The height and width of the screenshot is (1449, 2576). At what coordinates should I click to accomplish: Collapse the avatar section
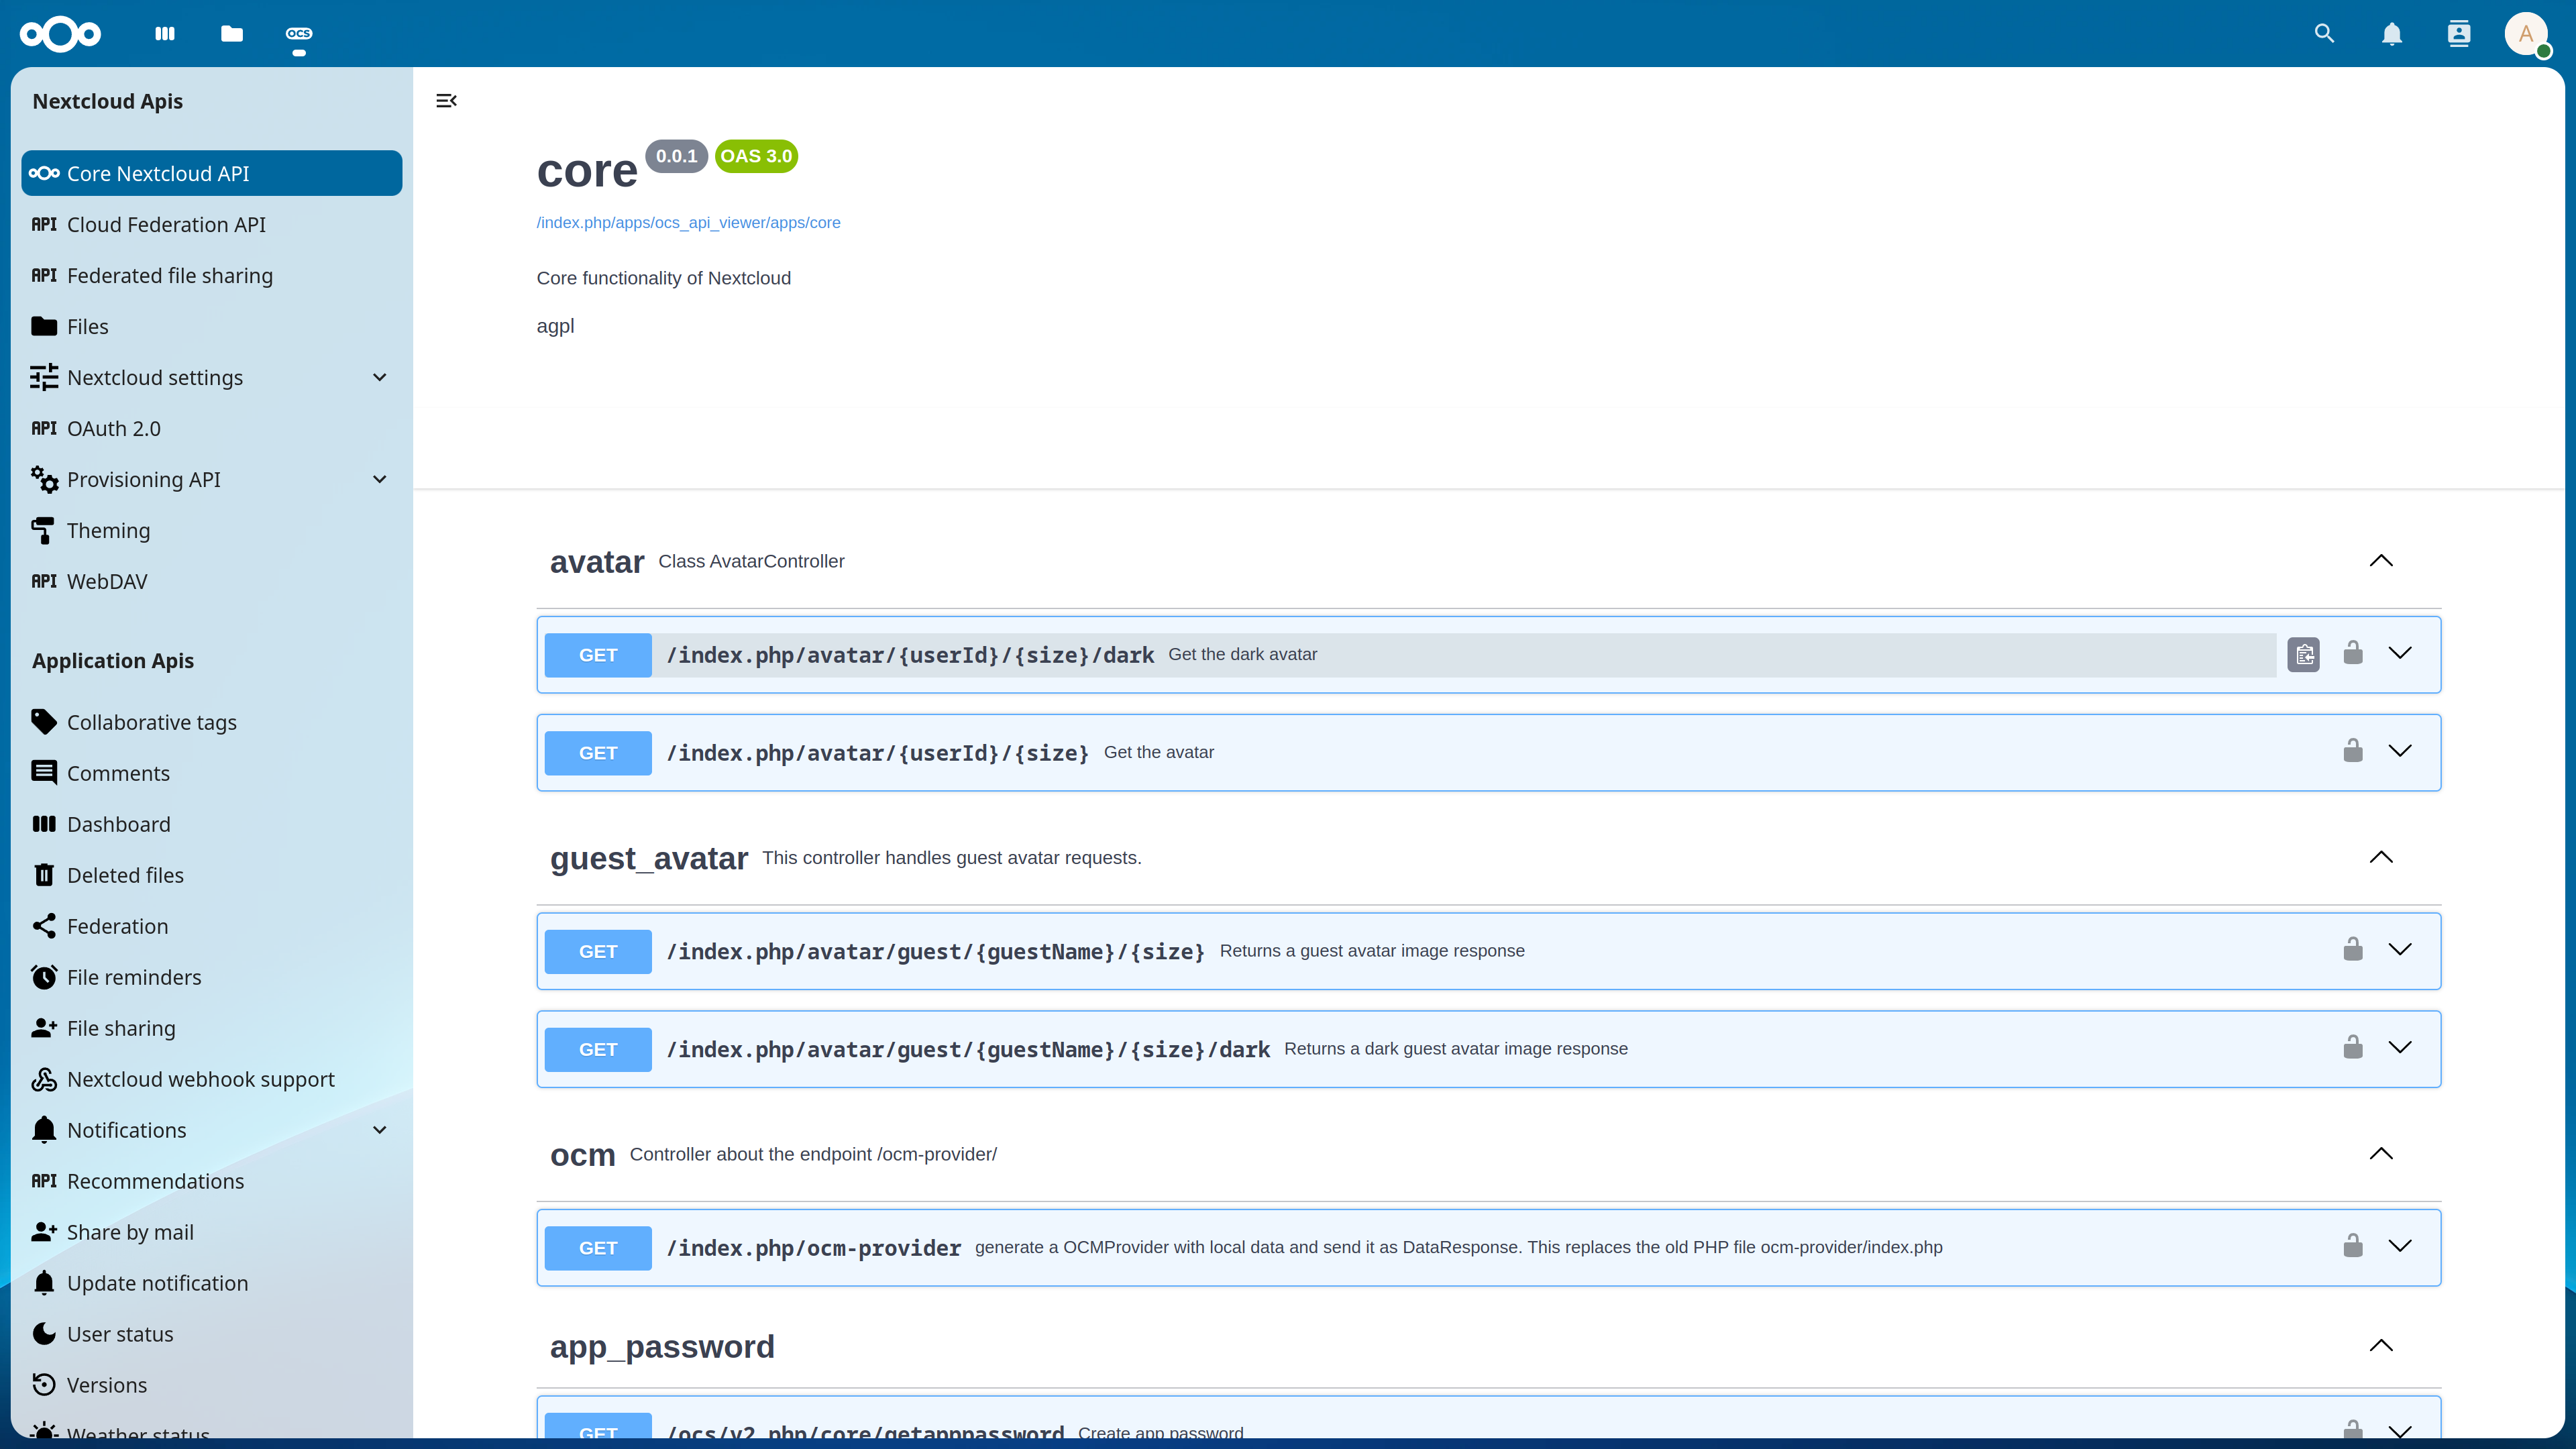click(2381, 561)
